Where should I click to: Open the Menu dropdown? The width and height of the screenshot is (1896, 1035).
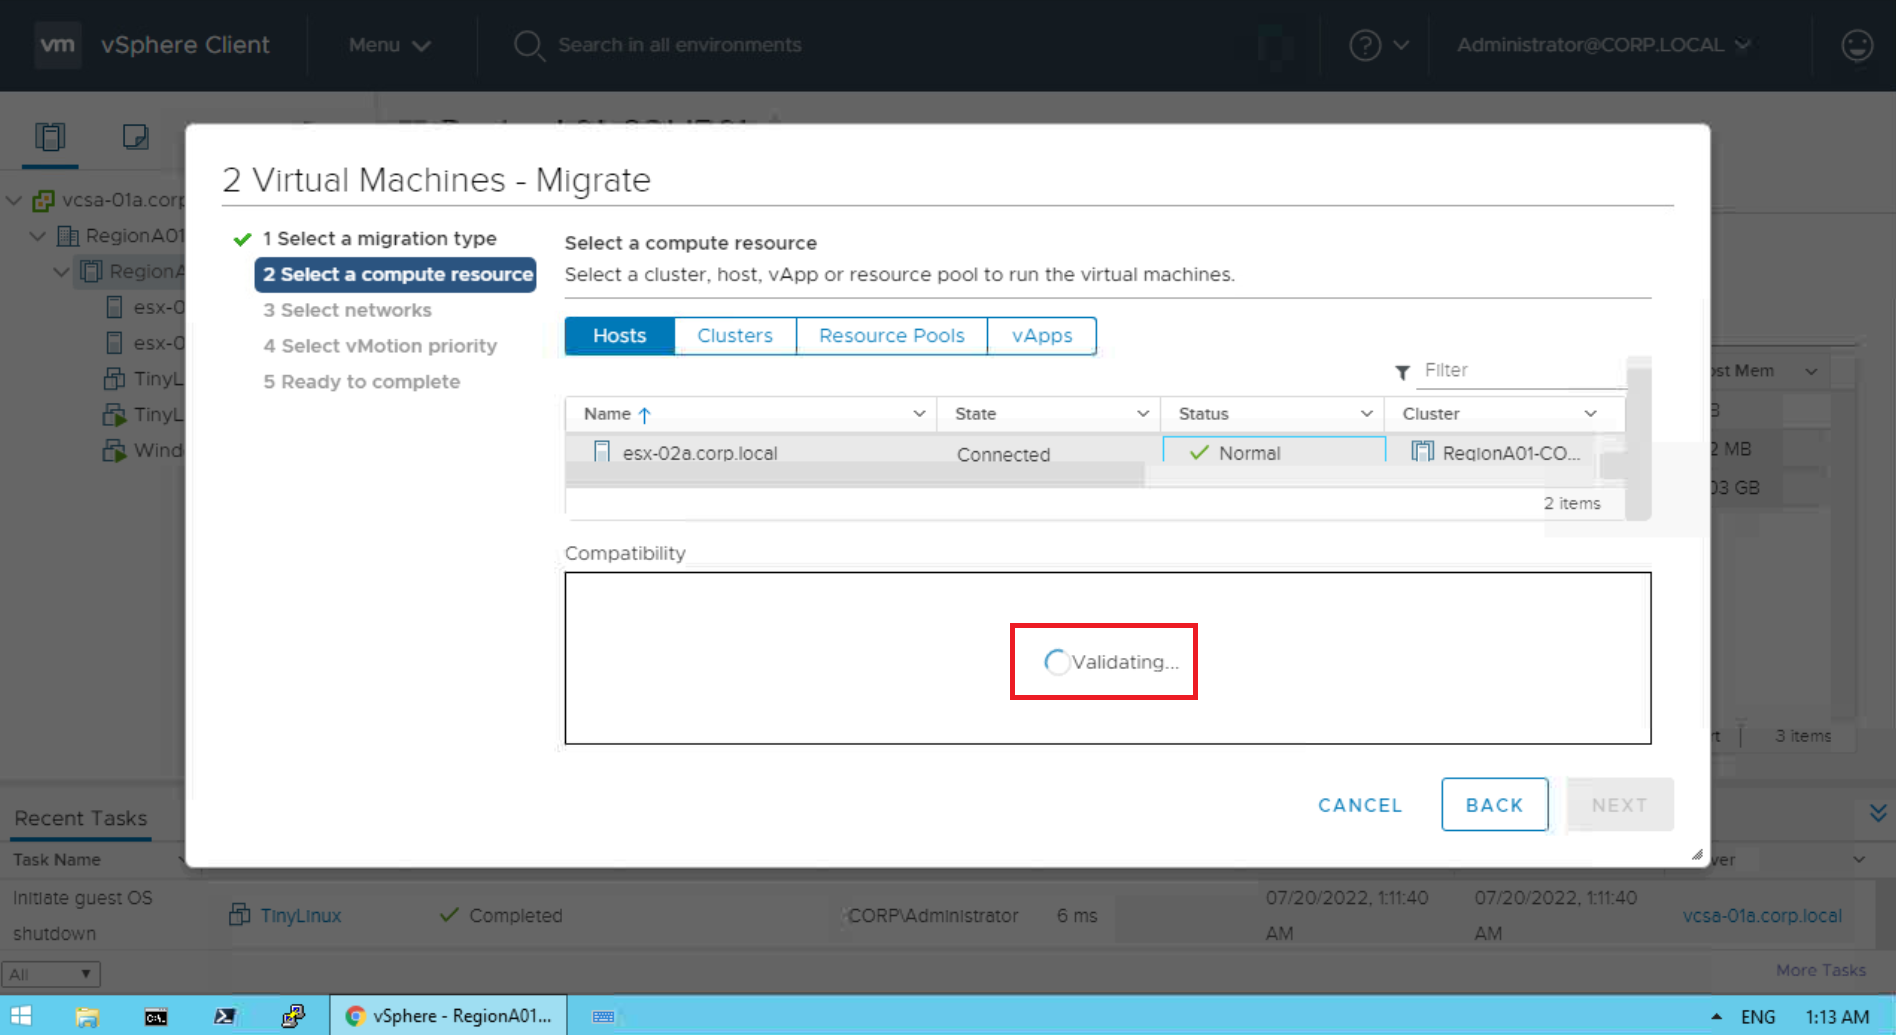tap(389, 45)
